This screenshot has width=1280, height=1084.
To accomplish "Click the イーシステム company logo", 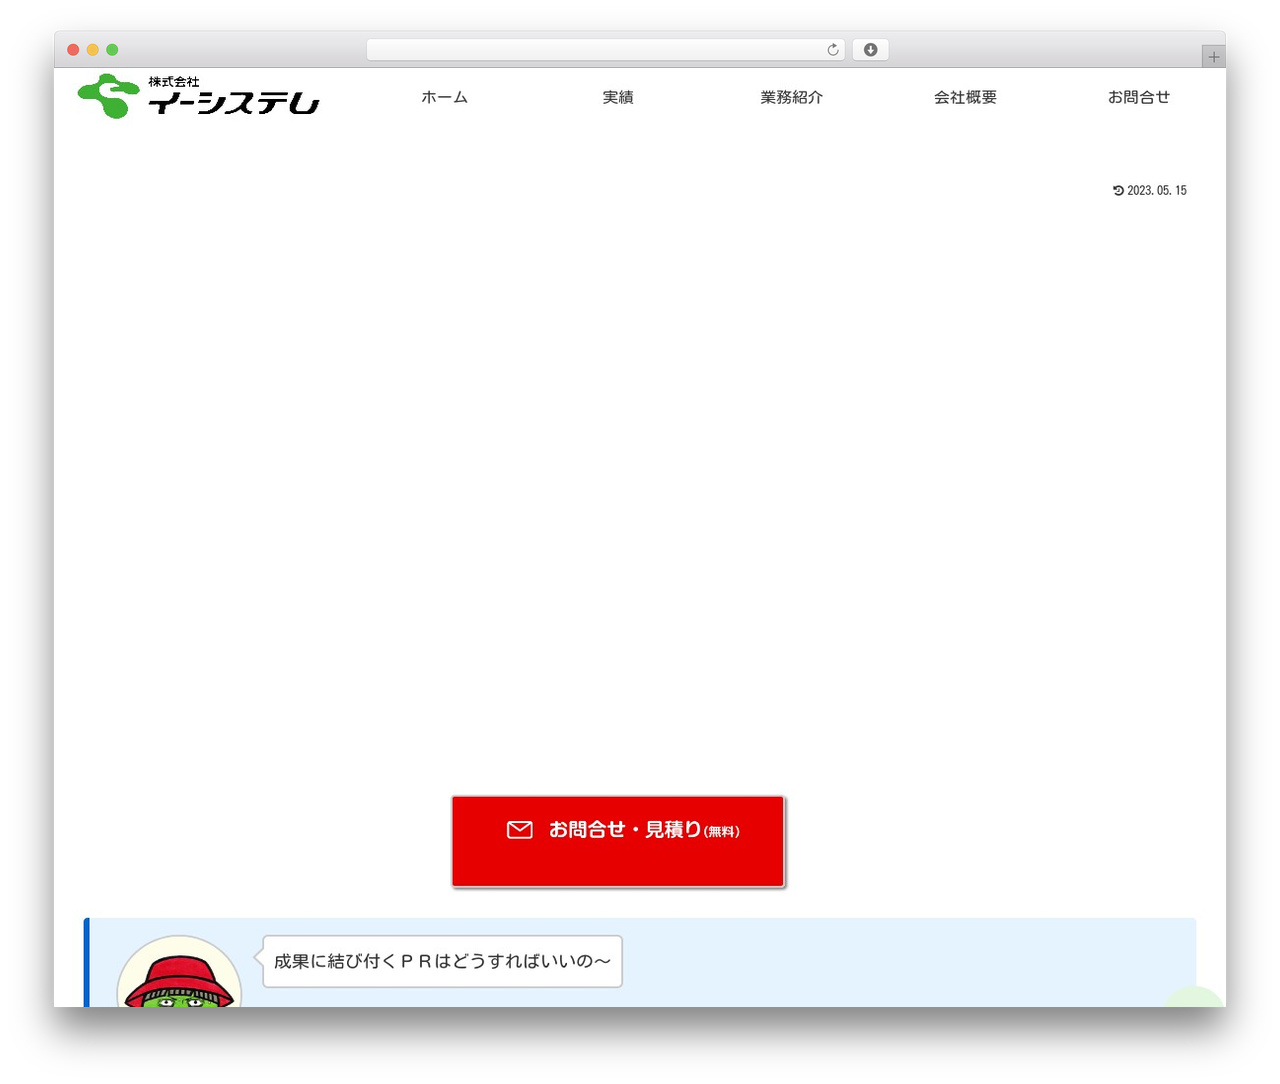I will click(198, 96).
